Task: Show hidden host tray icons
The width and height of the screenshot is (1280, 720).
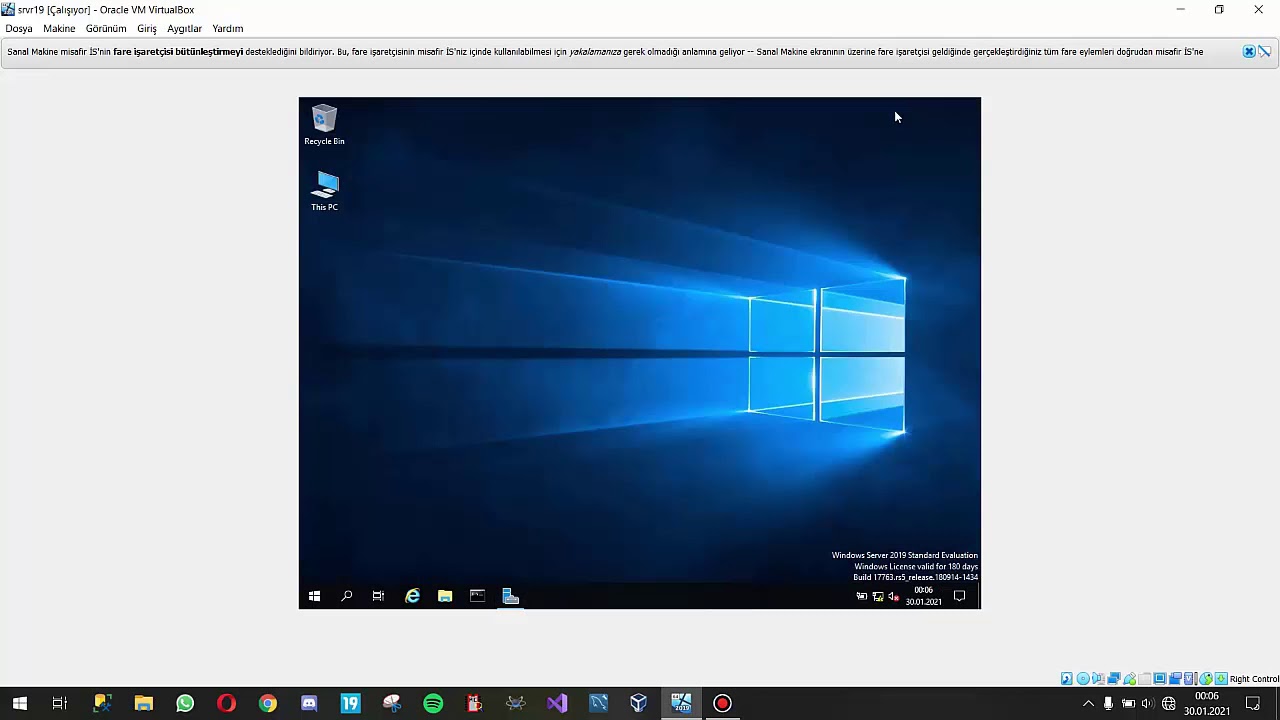Action: (1088, 704)
